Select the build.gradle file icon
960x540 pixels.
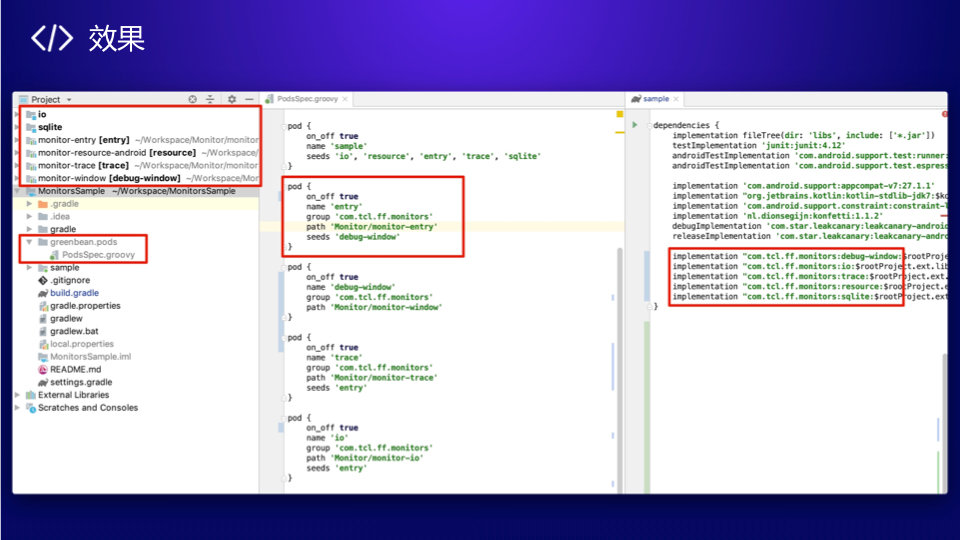click(x=43, y=293)
